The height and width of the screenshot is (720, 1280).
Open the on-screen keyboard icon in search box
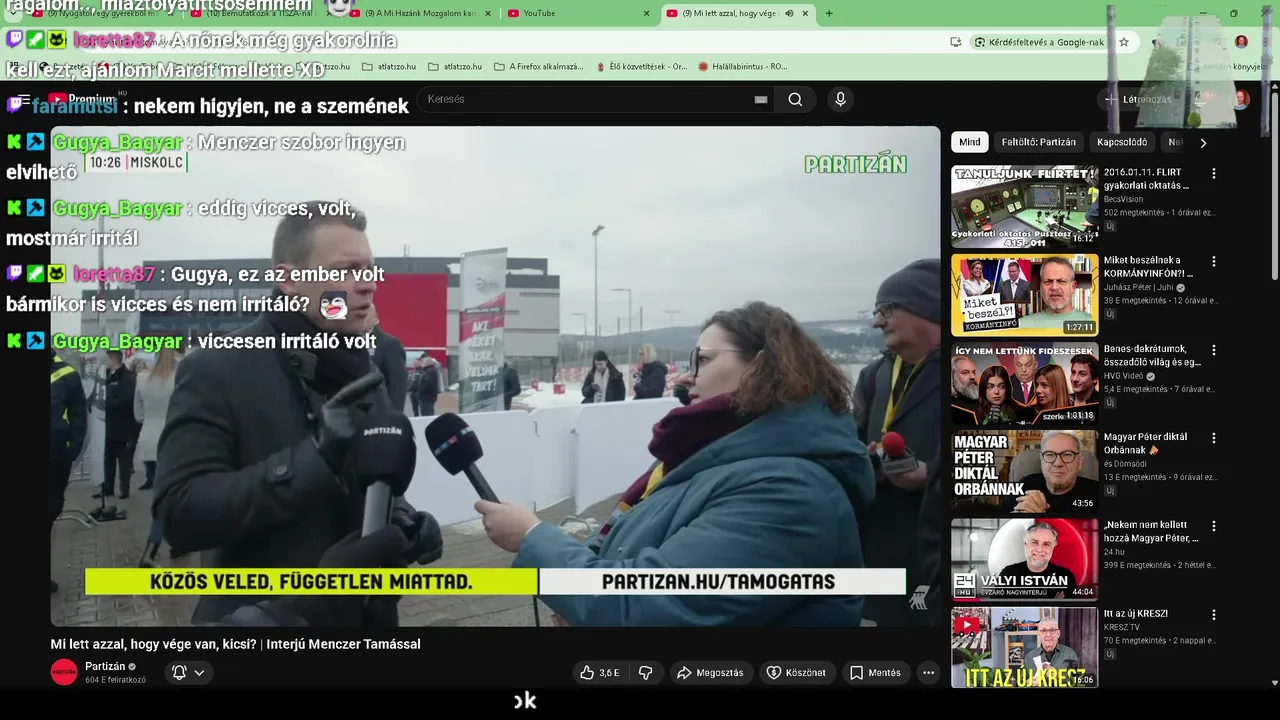(x=761, y=99)
